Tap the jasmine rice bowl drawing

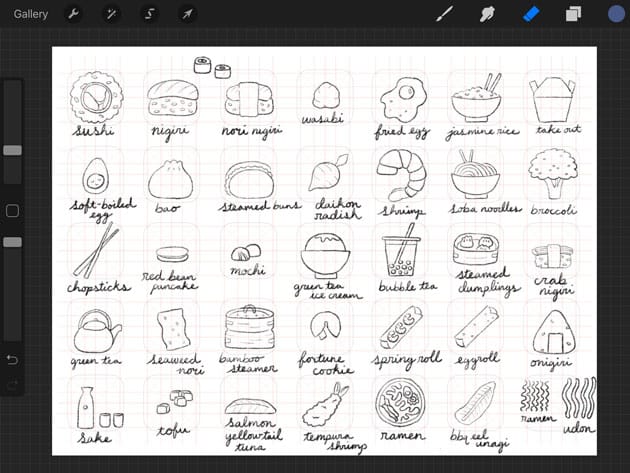pyautogui.click(x=477, y=98)
